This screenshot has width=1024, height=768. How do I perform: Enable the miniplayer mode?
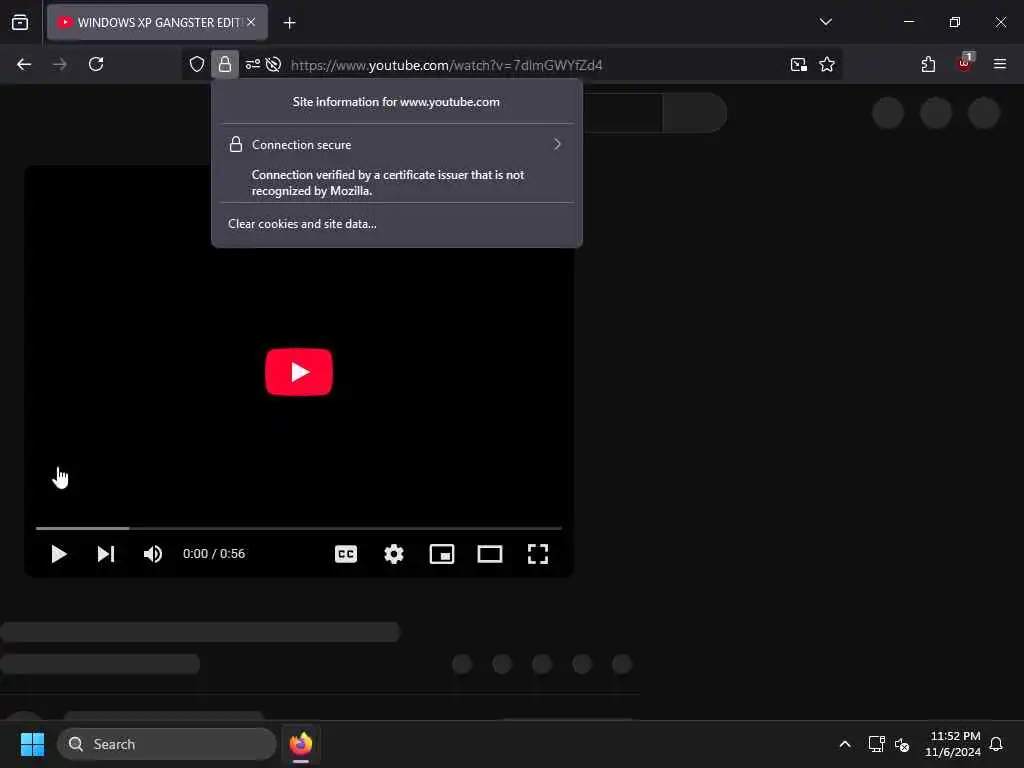point(441,554)
